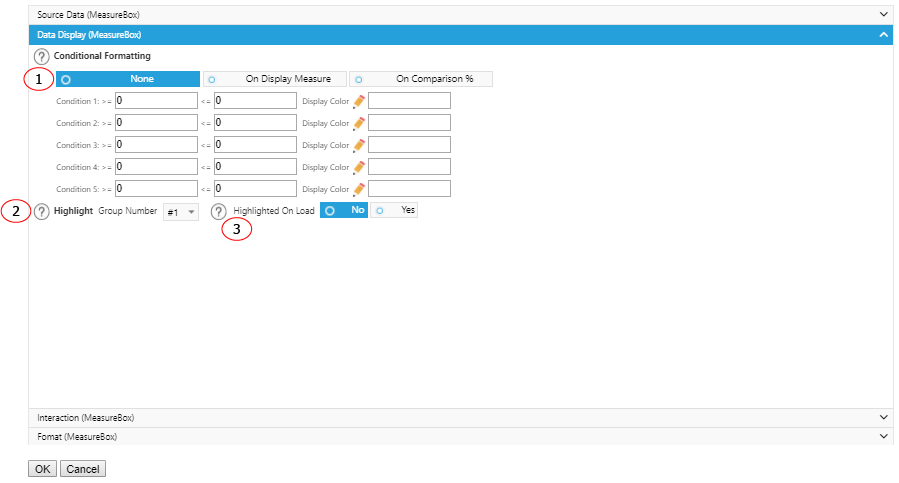The height and width of the screenshot is (483, 899).
Task: Select On Display Measure formatting option
Action: tap(275, 79)
